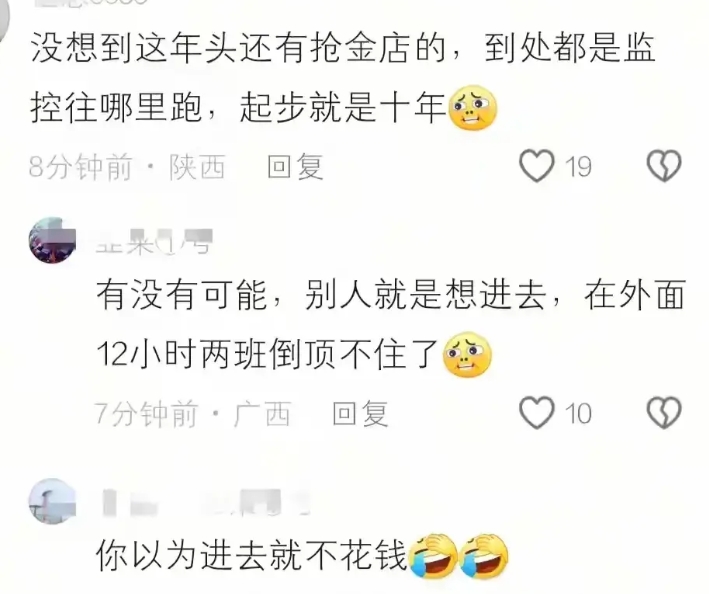This screenshot has height=594, width=709.
Task: Like the comment with 19 likes
Action: [537, 166]
